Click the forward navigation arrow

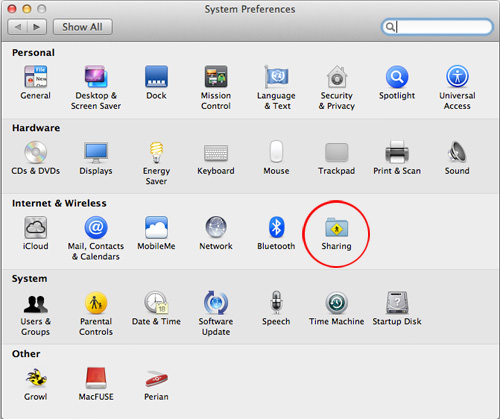tap(37, 27)
